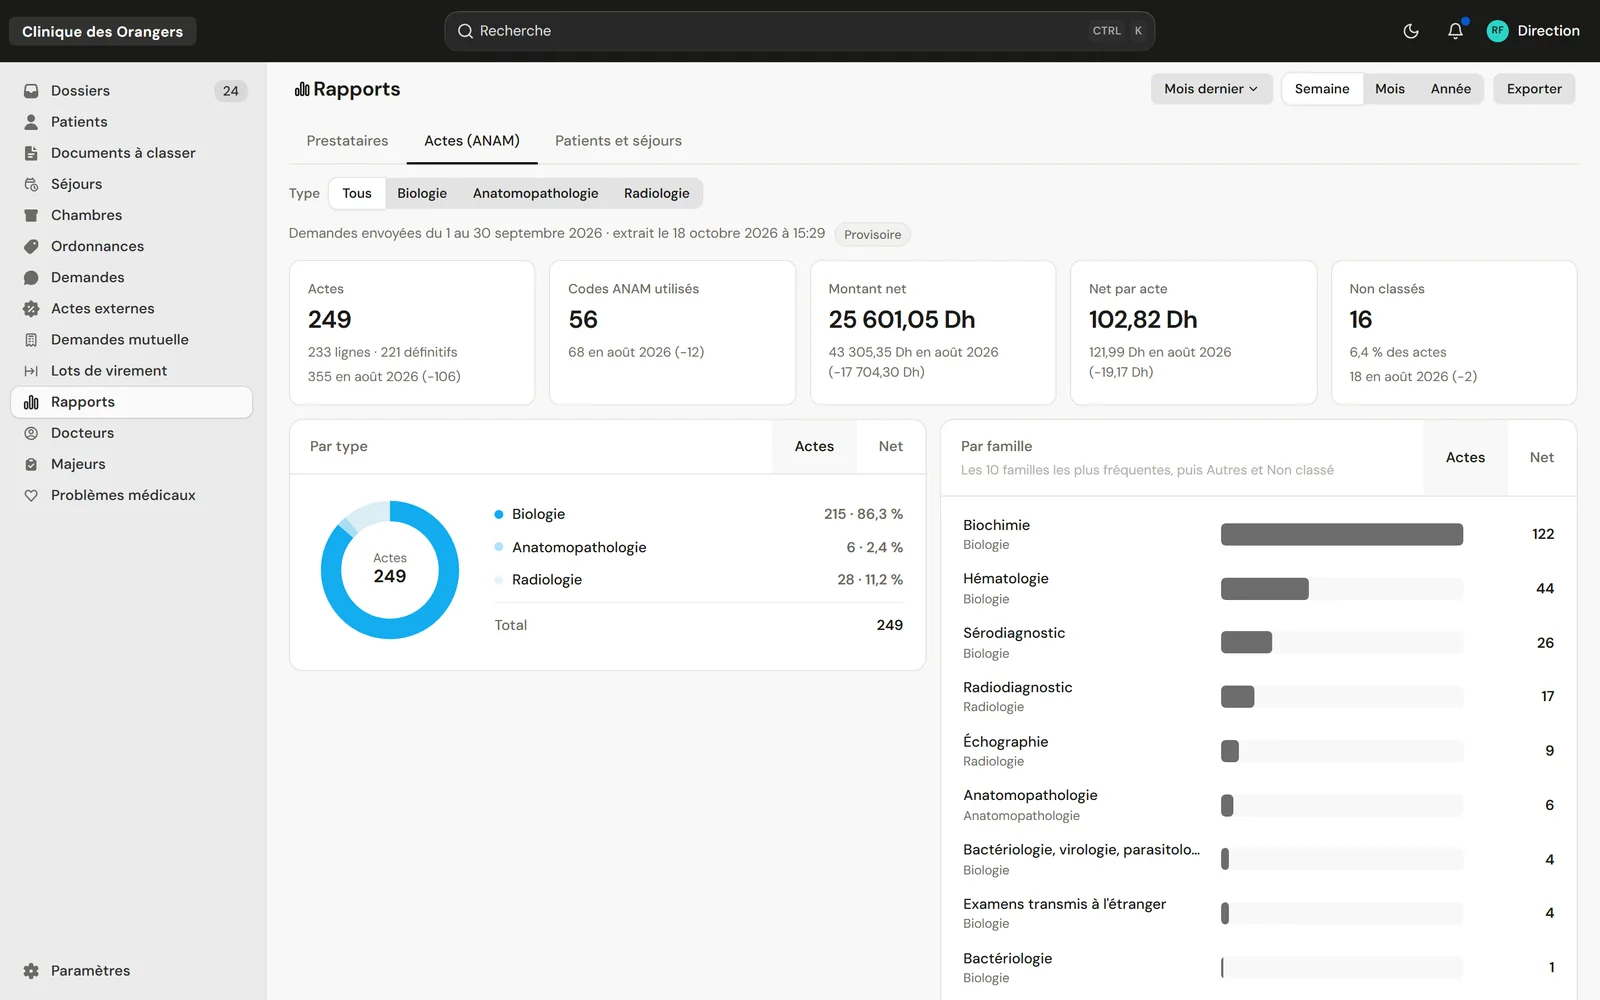Click the Actes externes icon

tap(31, 308)
